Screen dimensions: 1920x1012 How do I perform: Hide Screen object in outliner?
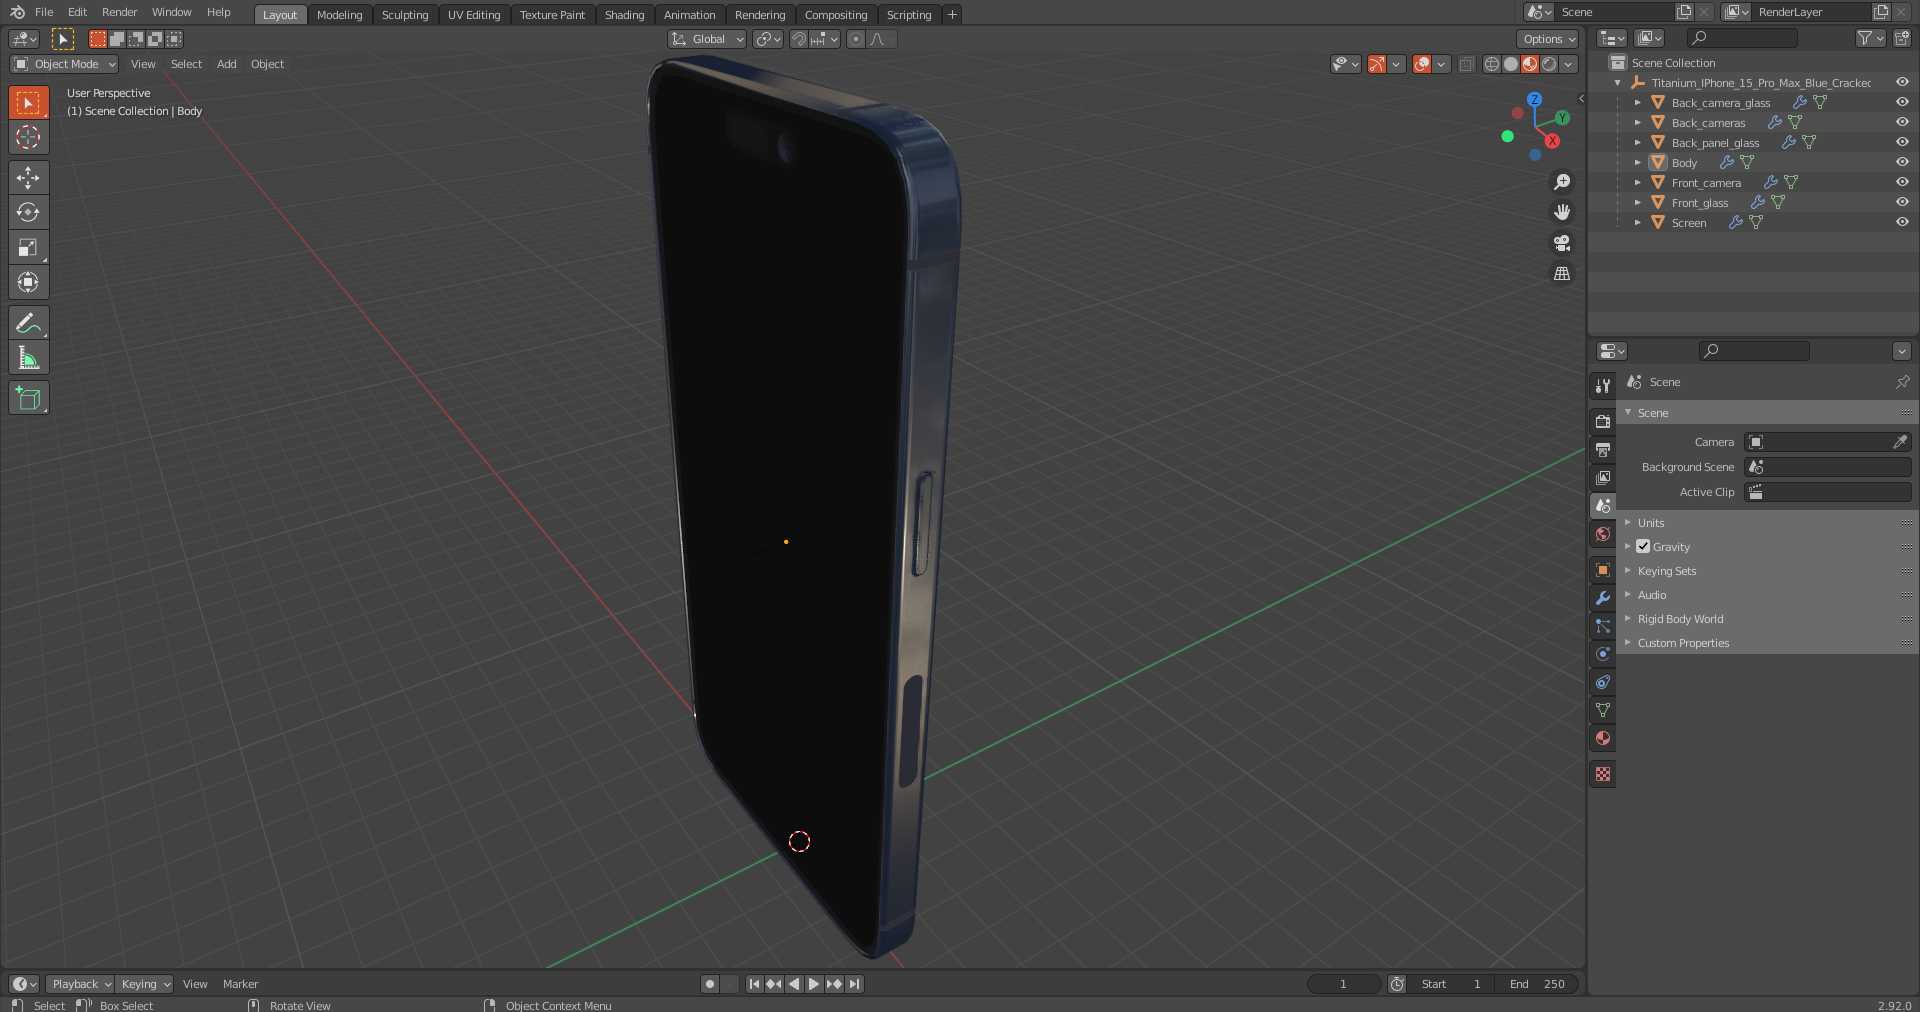tap(1902, 222)
